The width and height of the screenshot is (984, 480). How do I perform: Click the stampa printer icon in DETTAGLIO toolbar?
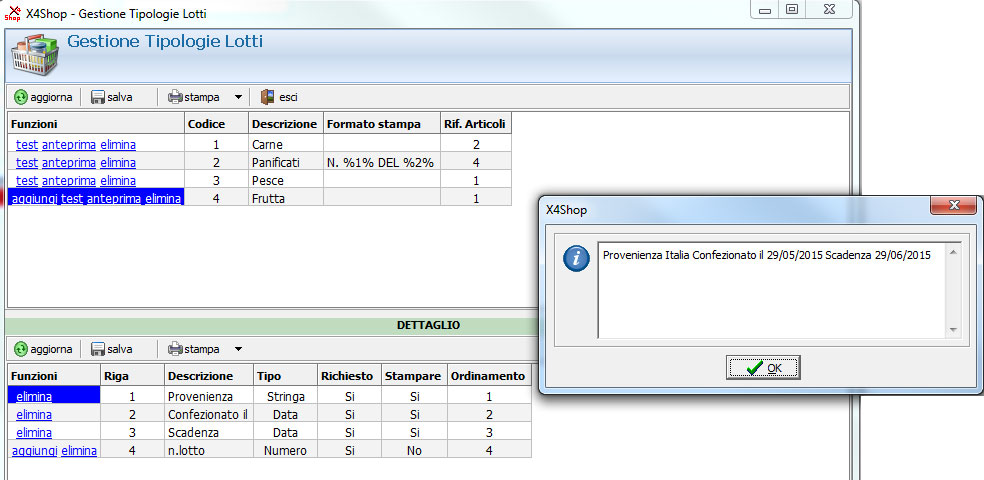[175, 349]
